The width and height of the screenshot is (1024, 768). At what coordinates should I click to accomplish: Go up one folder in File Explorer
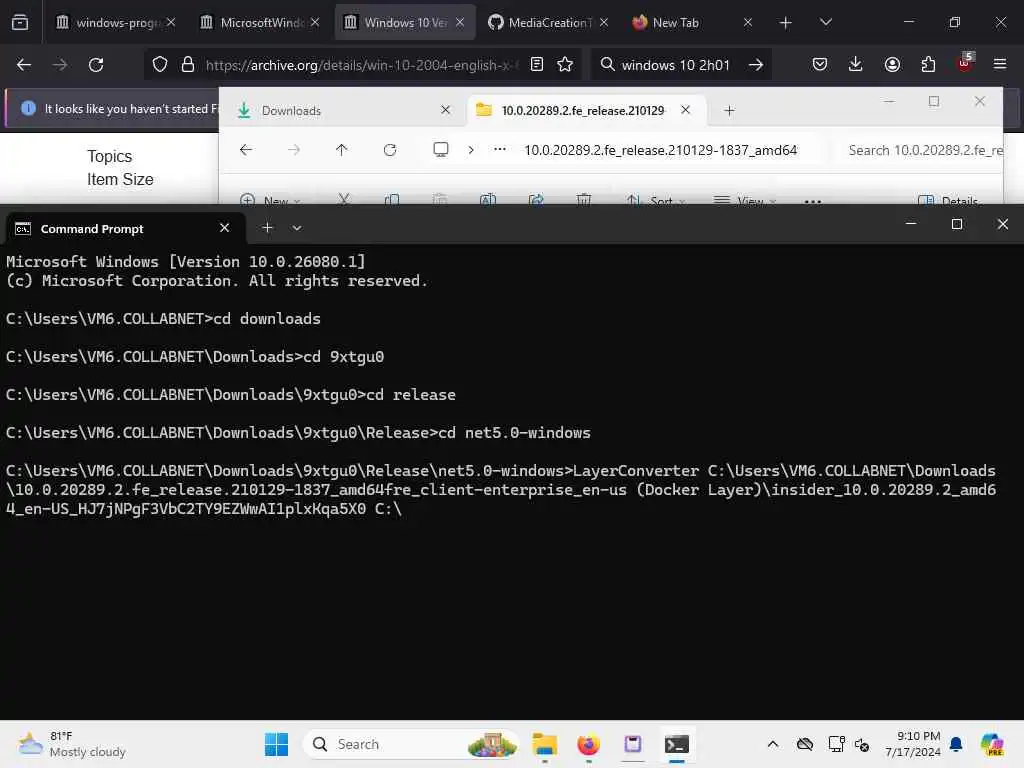tap(341, 150)
